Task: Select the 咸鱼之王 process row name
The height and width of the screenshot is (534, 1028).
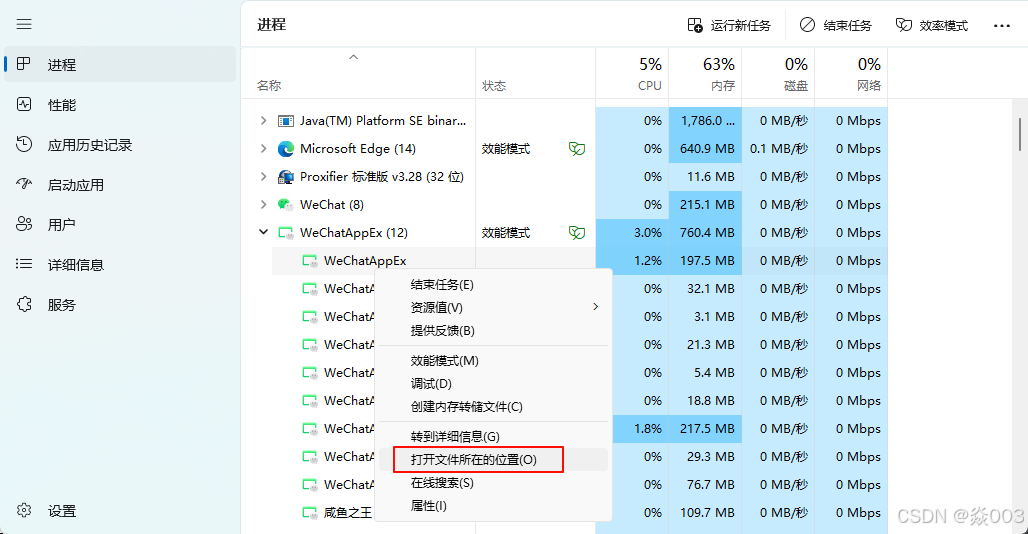Action: pos(347,512)
